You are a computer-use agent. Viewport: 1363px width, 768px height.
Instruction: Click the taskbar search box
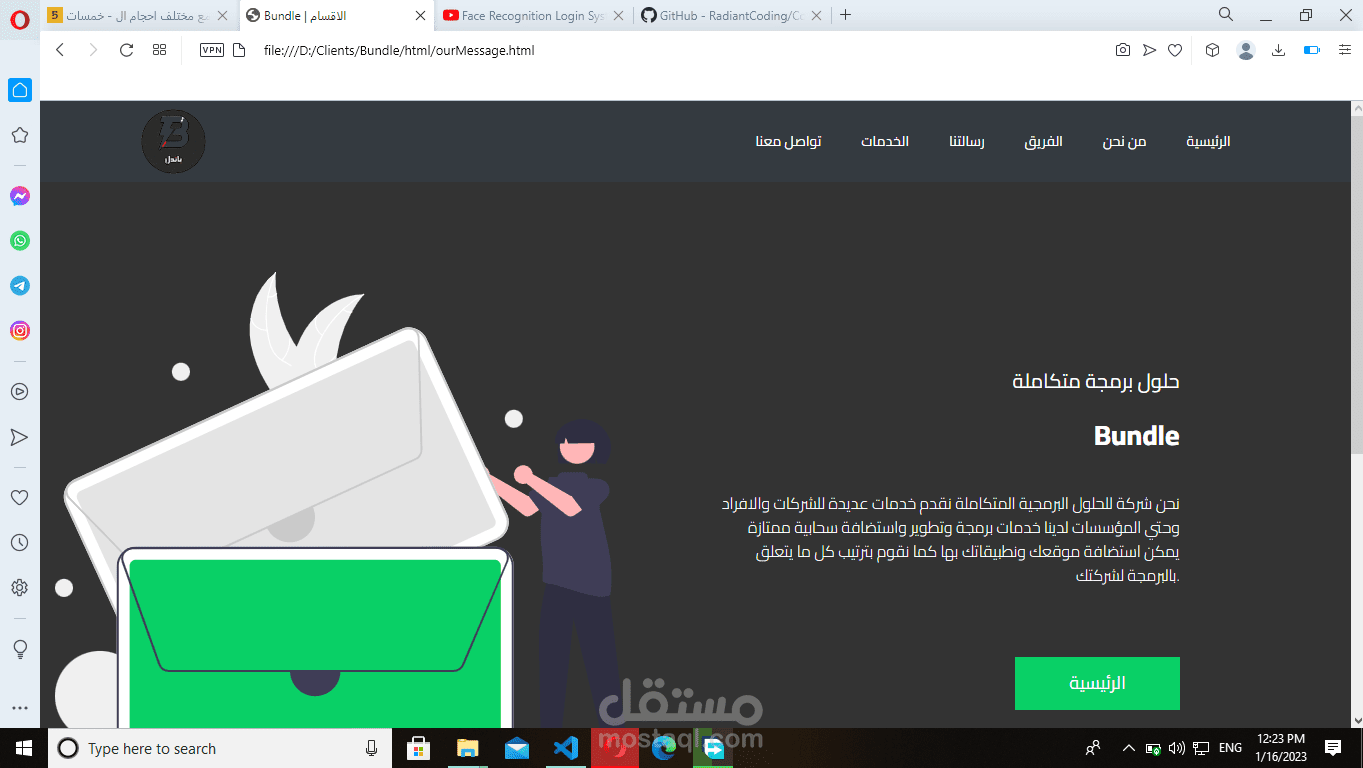(220, 748)
